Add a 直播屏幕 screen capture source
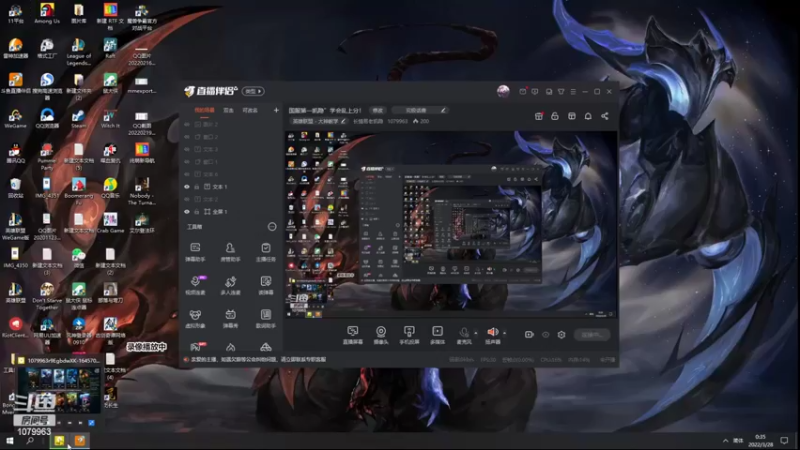 coord(353,335)
